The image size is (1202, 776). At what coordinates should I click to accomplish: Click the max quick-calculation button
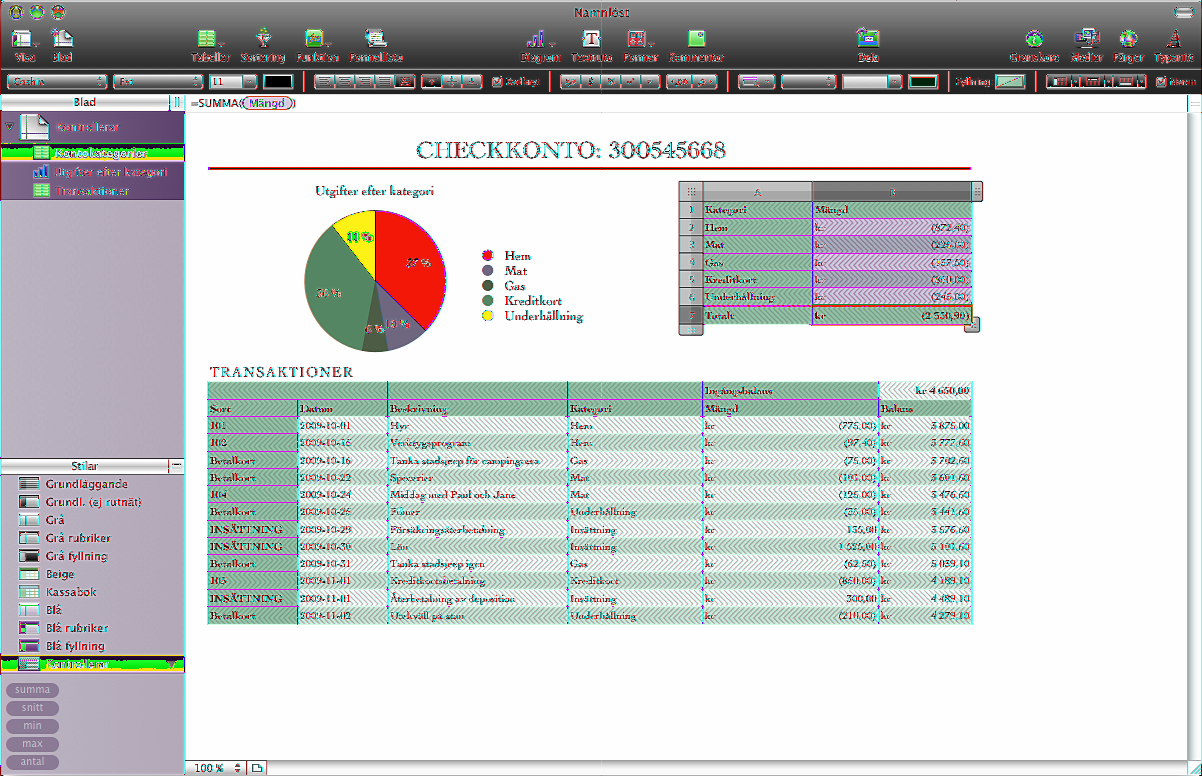(x=32, y=744)
